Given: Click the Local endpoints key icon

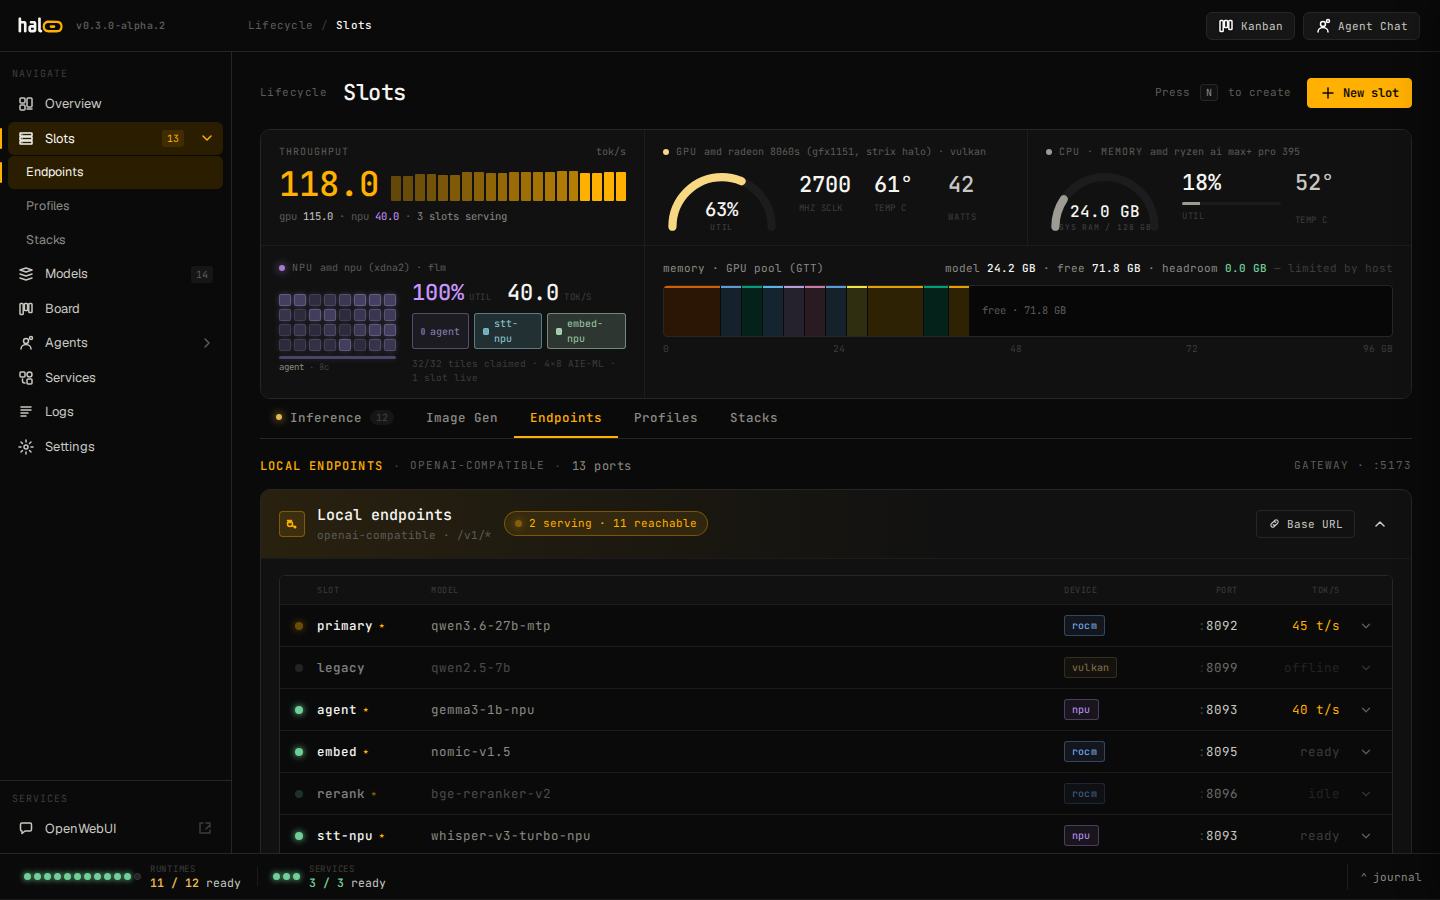Looking at the screenshot, I should (x=292, y=524).
